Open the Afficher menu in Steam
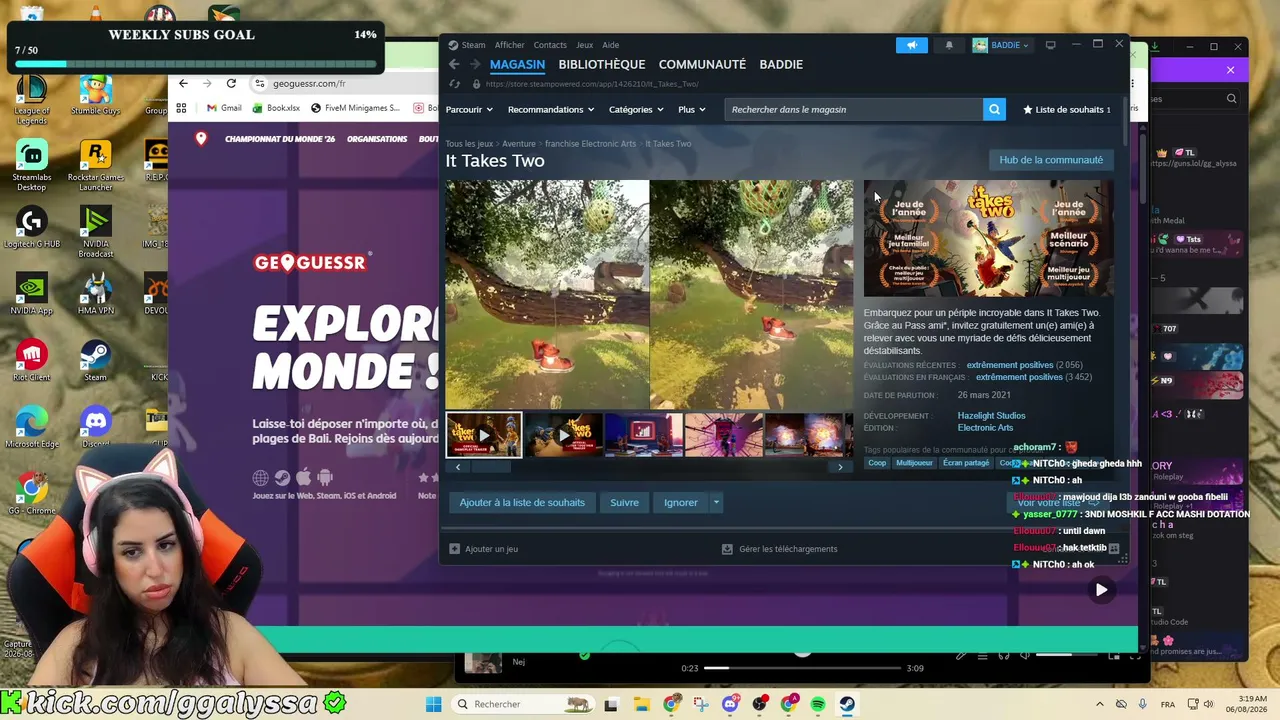1280x720 pixels. 509,45
